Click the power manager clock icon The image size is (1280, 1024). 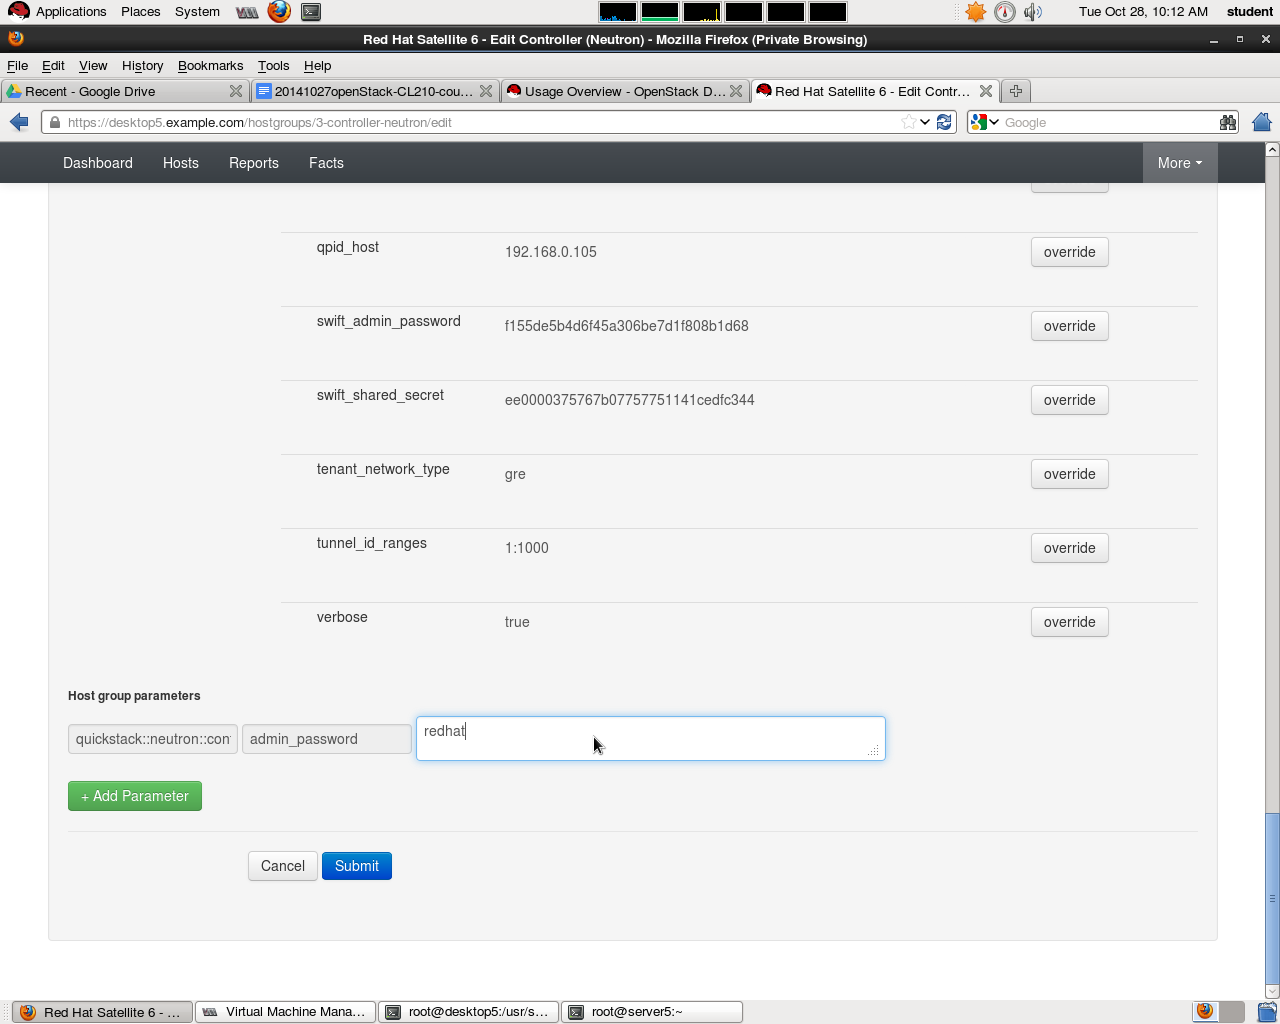pos(1005,12)
